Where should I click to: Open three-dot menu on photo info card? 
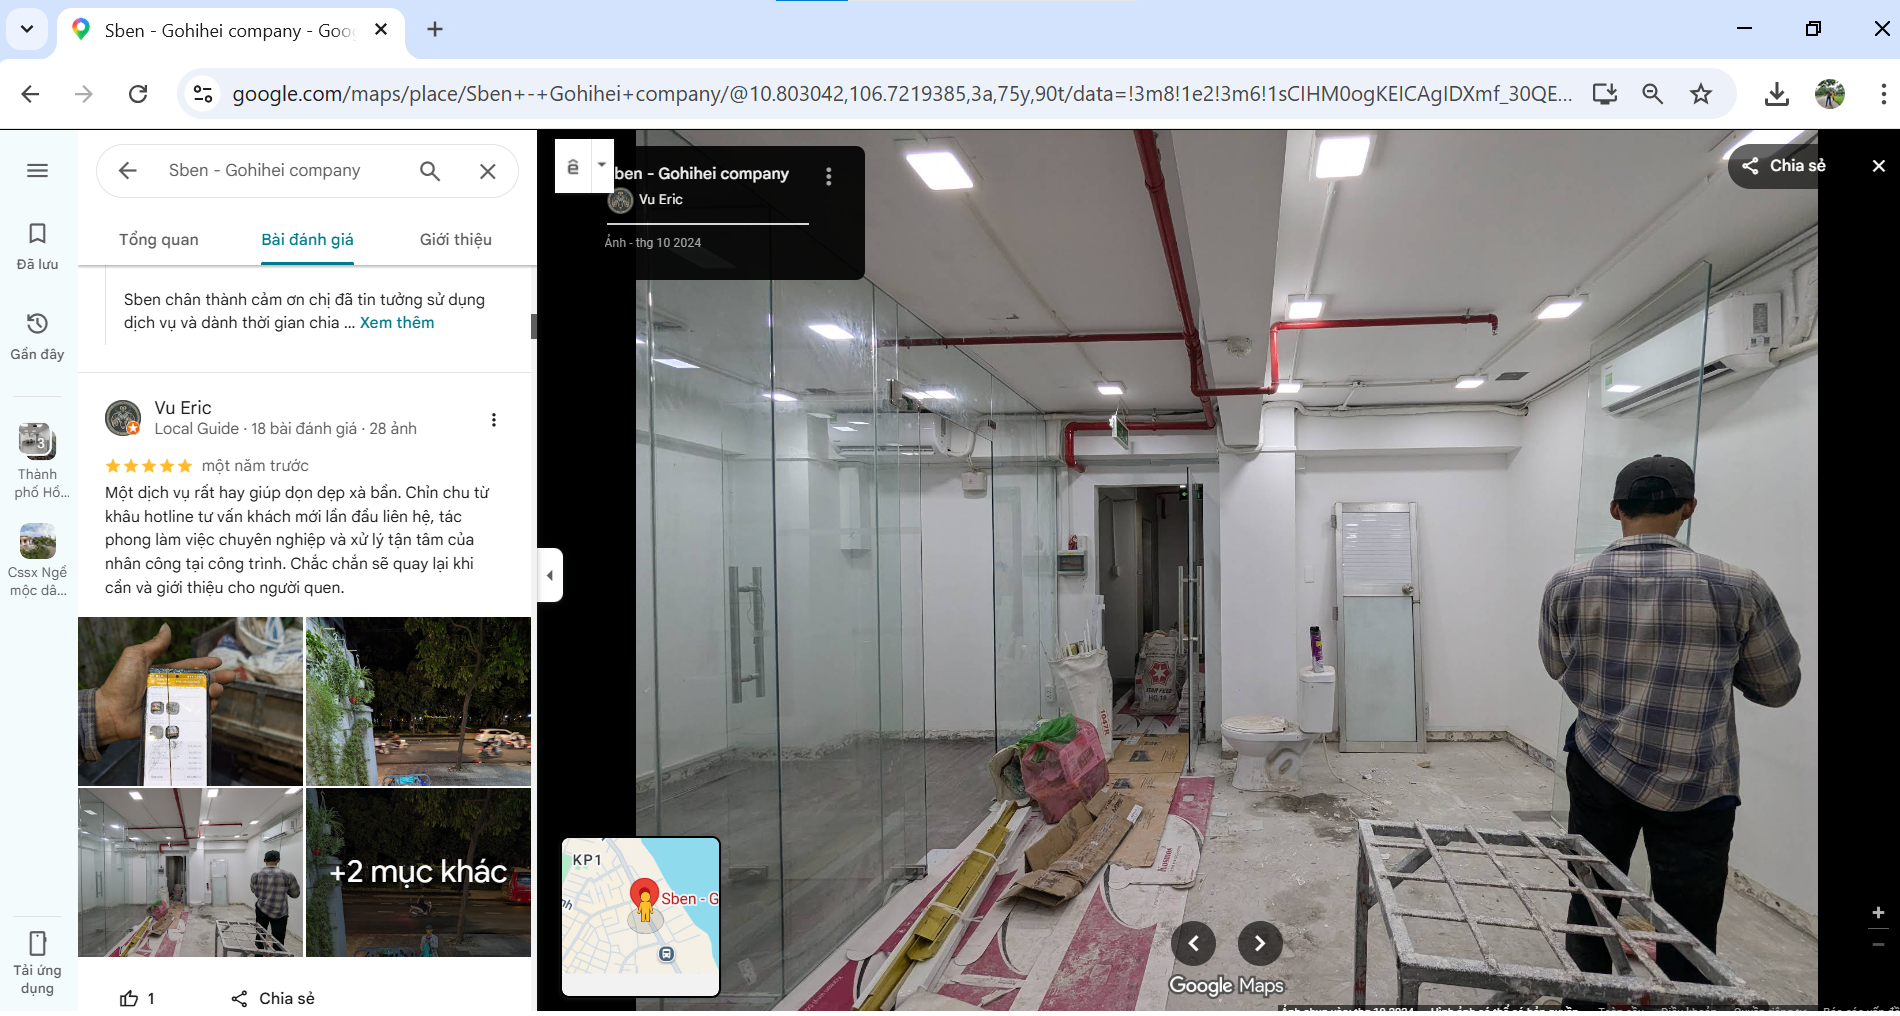tap(828, 177)
